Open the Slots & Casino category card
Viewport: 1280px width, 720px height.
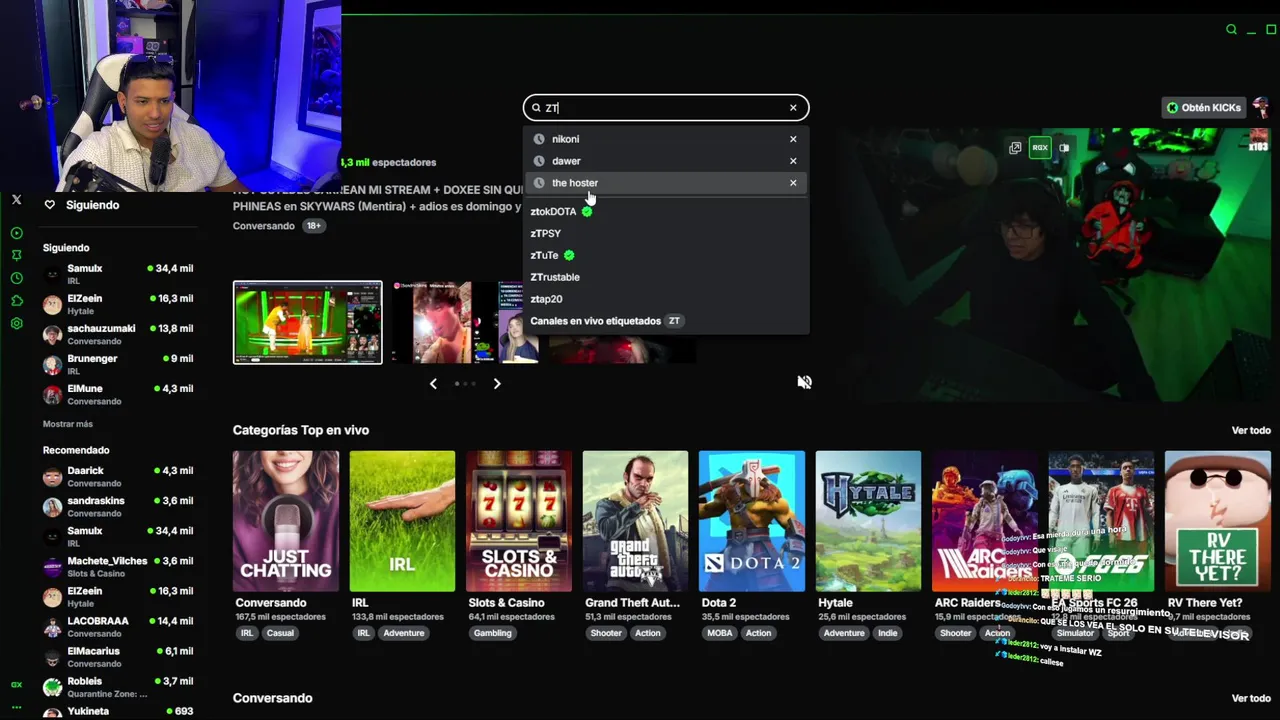519,521
